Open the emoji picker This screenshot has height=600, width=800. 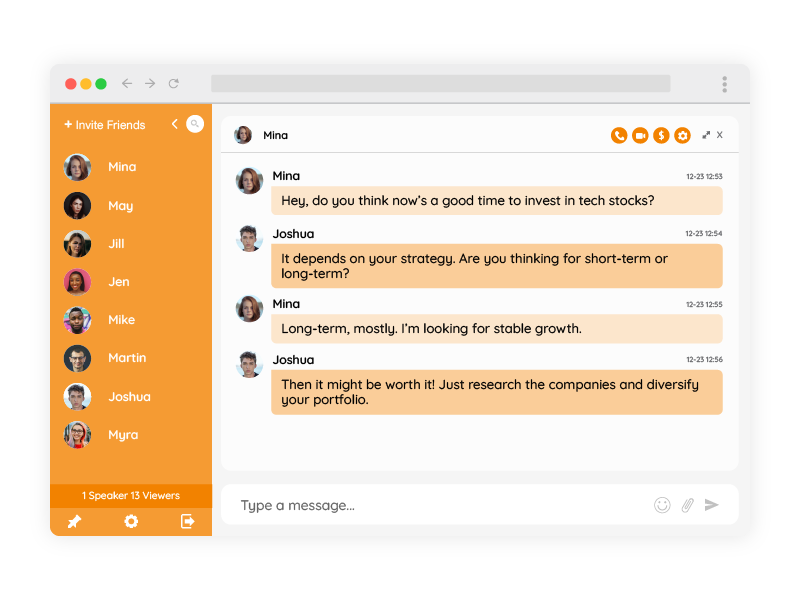[x=662, y=505]
